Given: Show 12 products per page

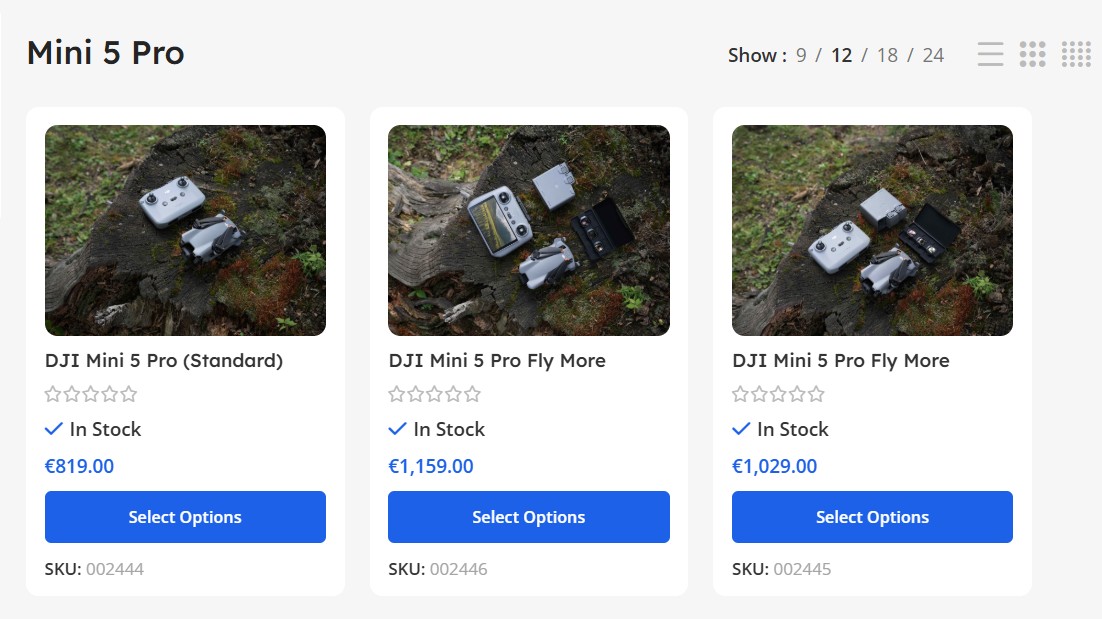Looking at the screenshot, I should point(842,55).
